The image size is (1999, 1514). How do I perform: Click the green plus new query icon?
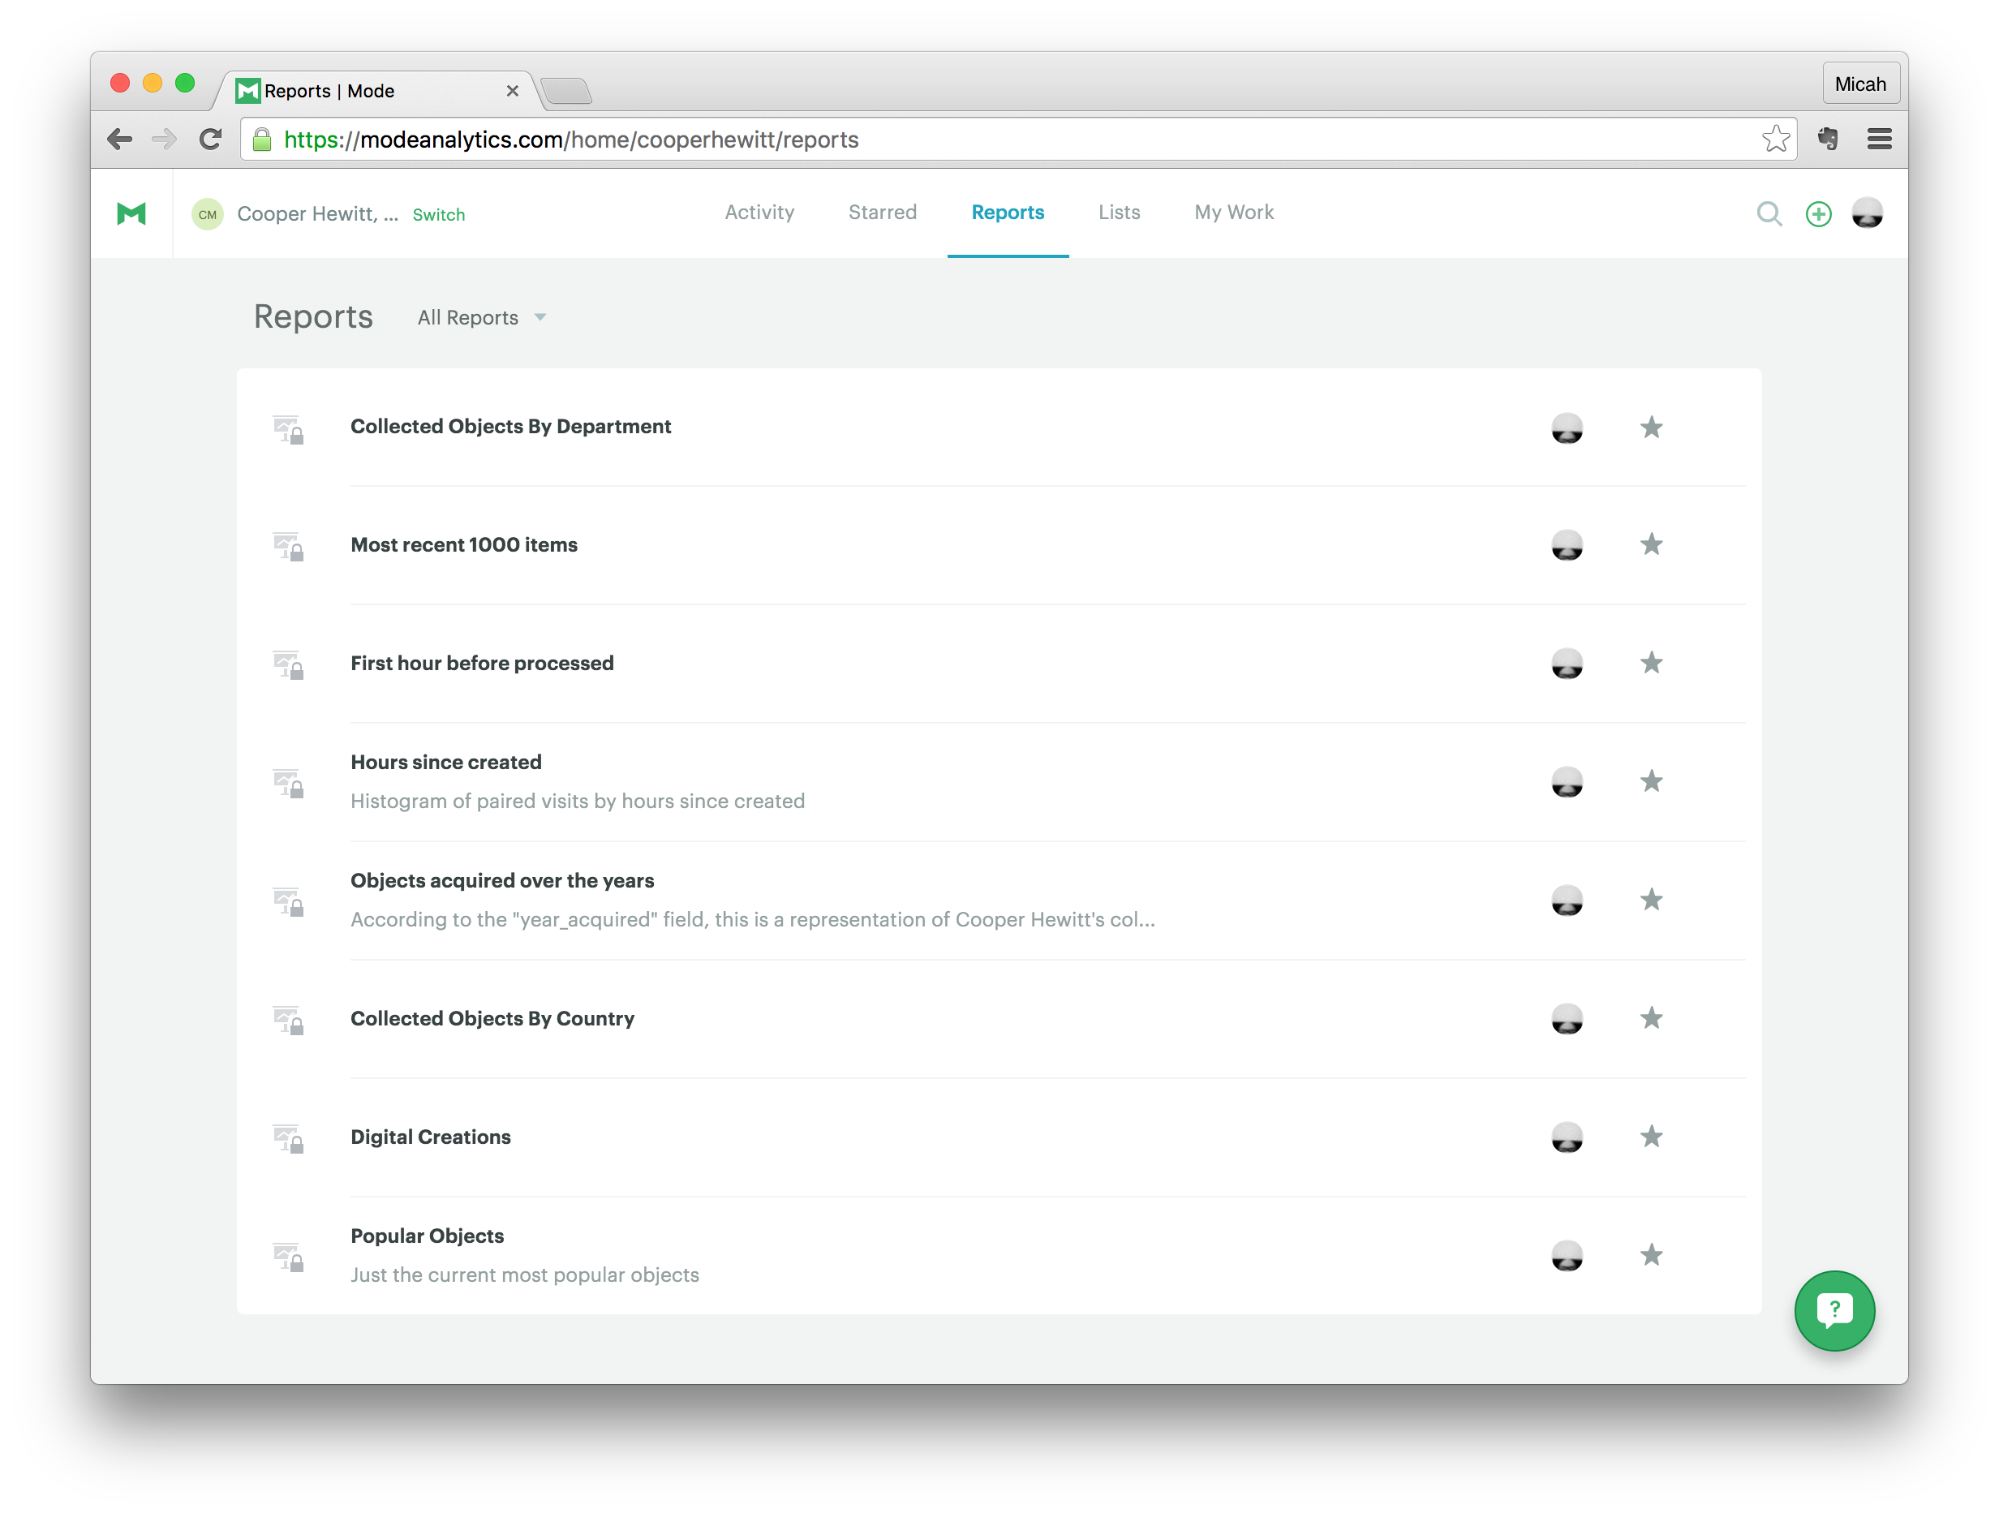coord(1818,213)
